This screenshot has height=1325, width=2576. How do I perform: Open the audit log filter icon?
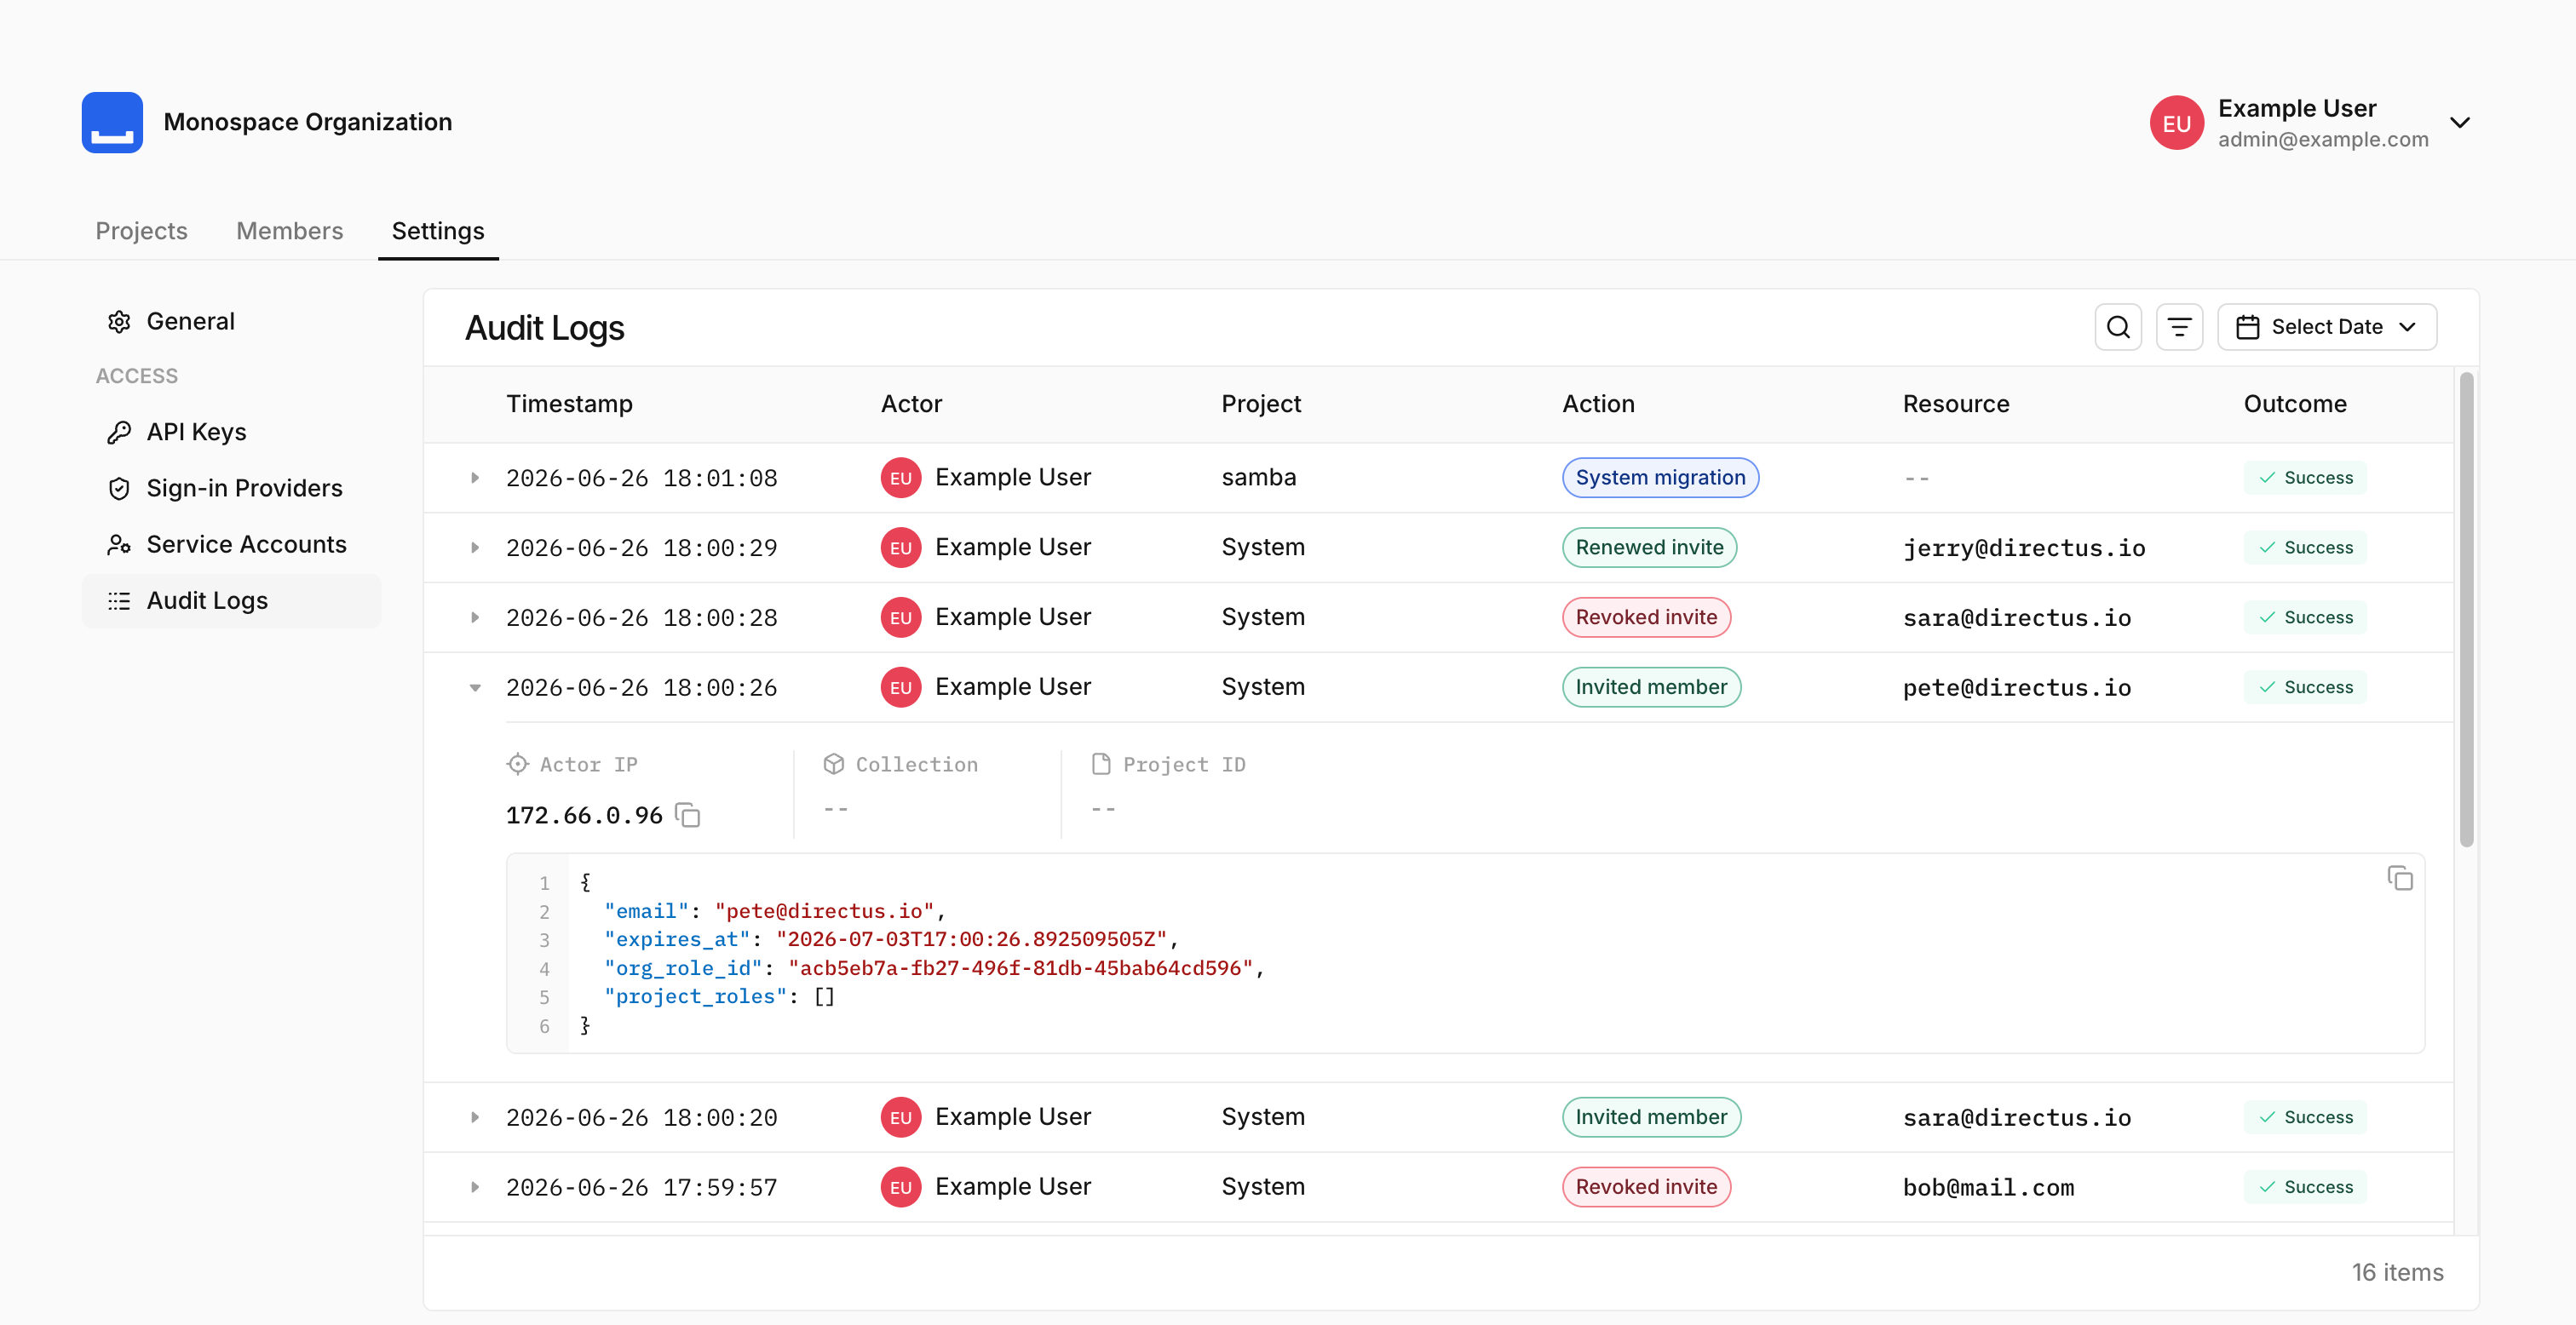pyautogui.click(x=2179, y=327)
